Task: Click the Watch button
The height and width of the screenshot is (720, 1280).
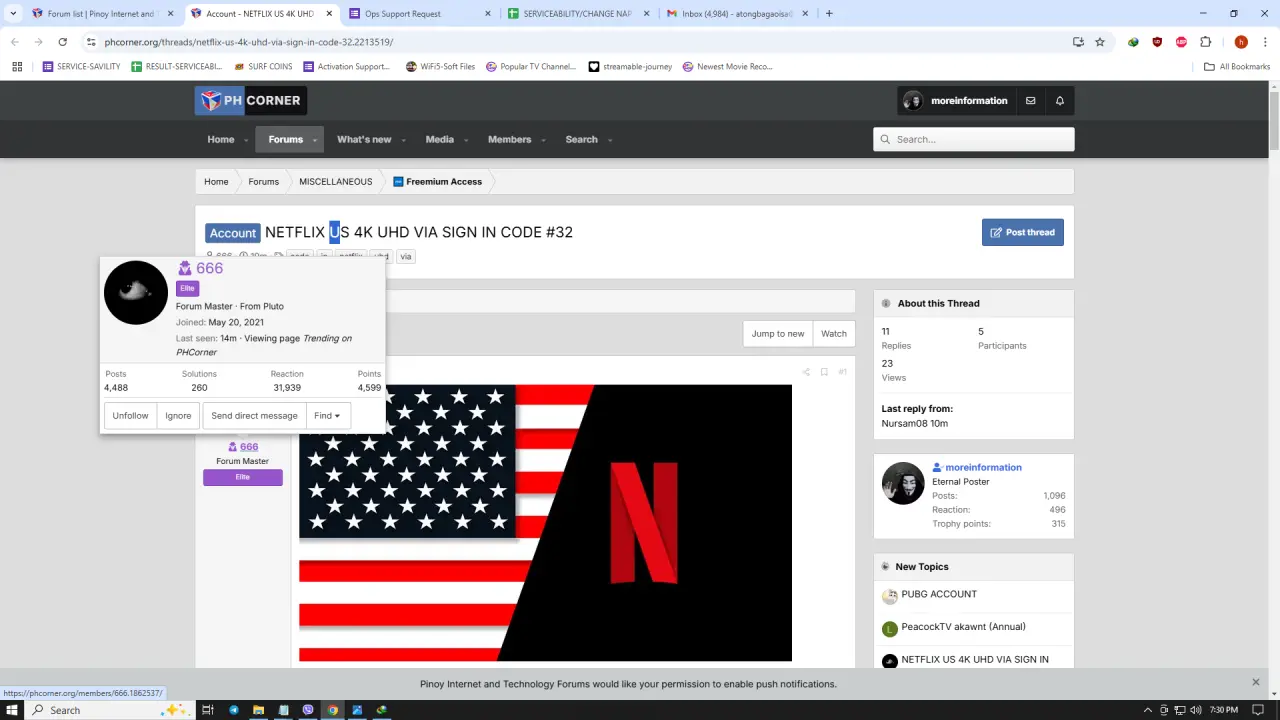Action: [834, 334]
